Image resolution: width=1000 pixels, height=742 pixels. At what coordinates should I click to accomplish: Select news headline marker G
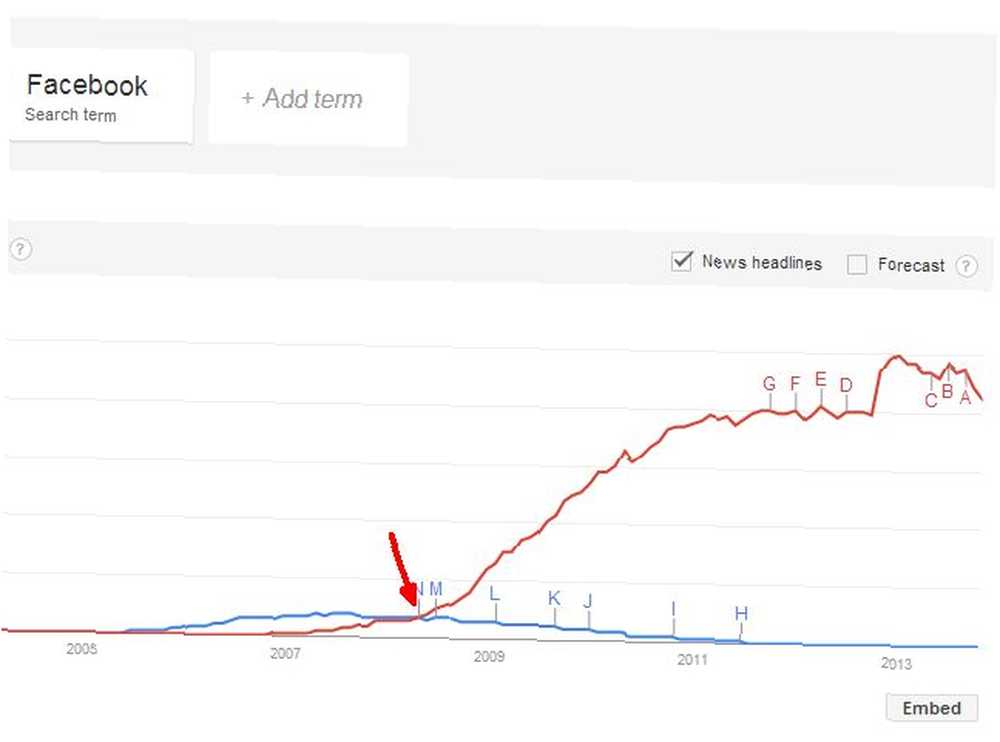click(770, 383)
